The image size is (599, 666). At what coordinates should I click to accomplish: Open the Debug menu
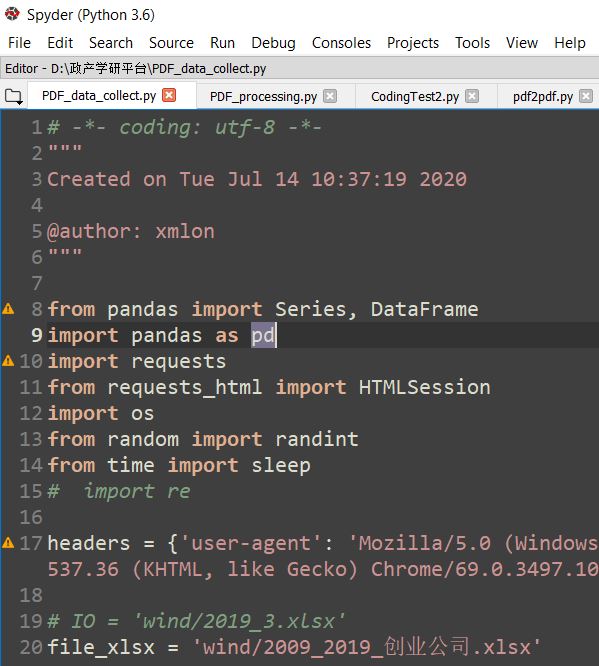point(273,43)
